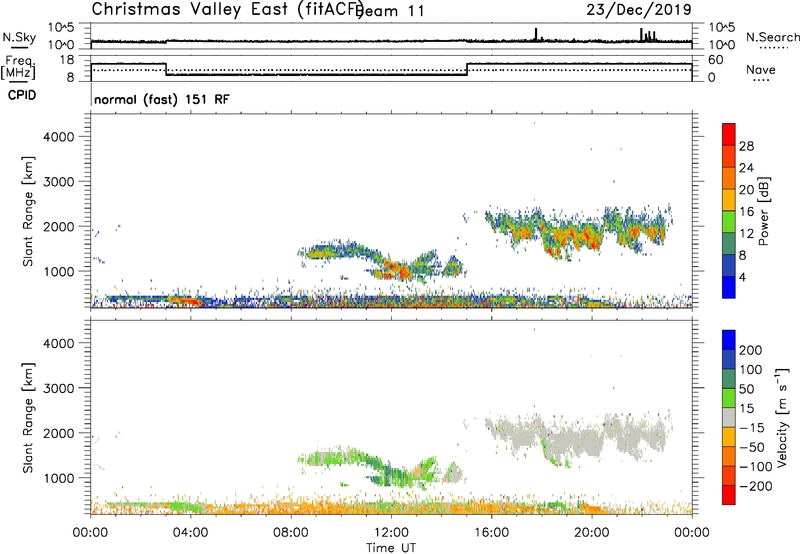Click the "24" tick on Power colorbar

pyautogui.click(x=746, y=168)
